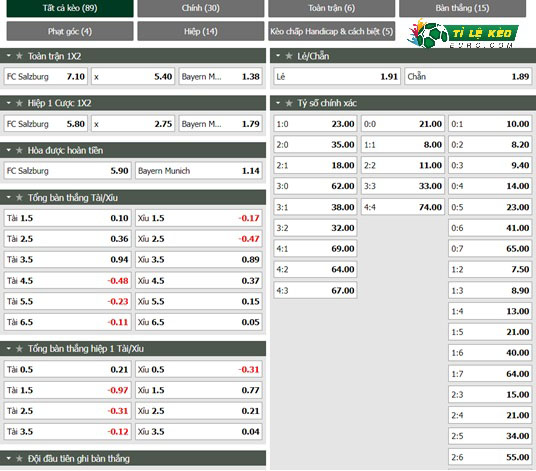Expand Đội đầu tiên ghi bàn thắng arrow
The width and height of the screenshot is (536, 471).
9,458
